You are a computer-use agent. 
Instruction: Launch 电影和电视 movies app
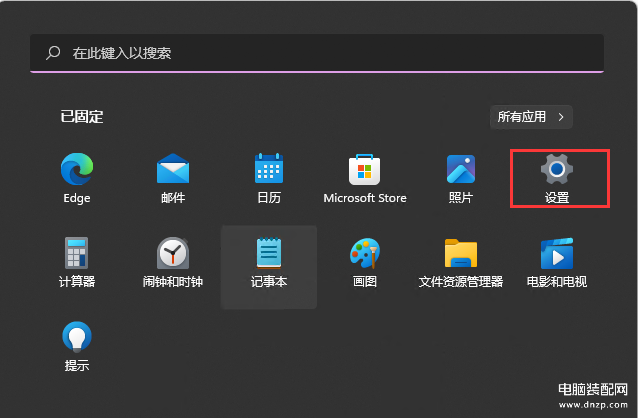[x=557, y=253]
